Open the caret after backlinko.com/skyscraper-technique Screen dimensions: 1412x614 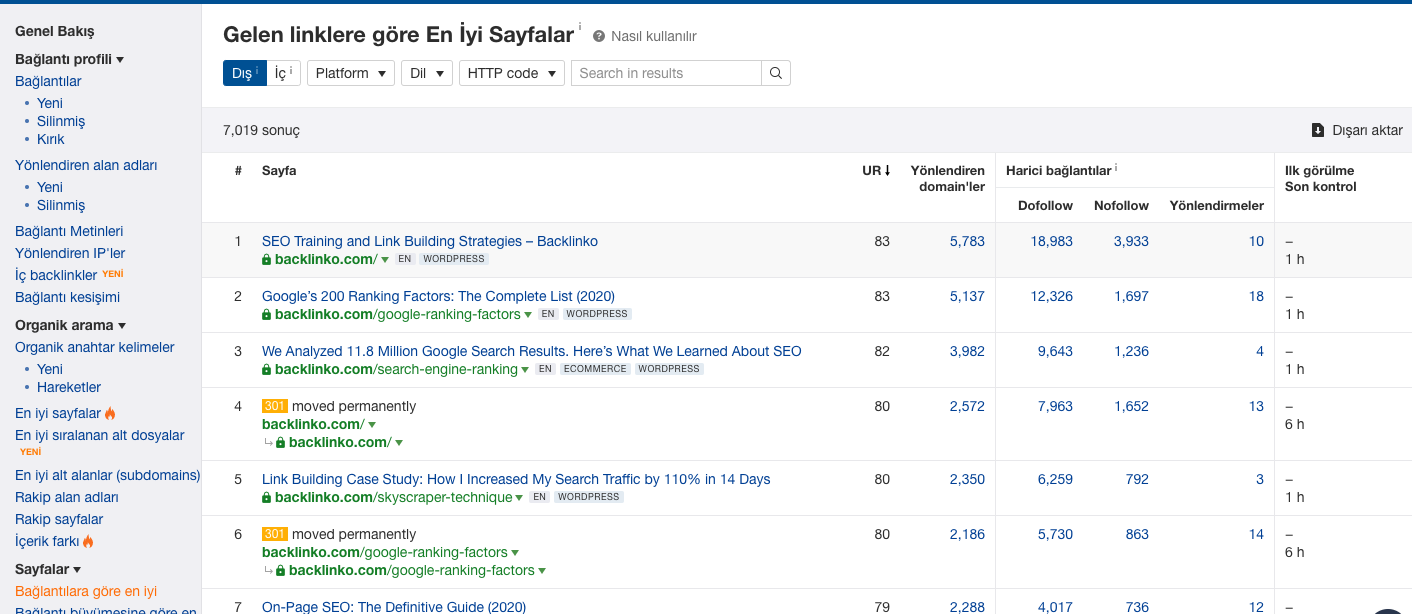[520, 498]
